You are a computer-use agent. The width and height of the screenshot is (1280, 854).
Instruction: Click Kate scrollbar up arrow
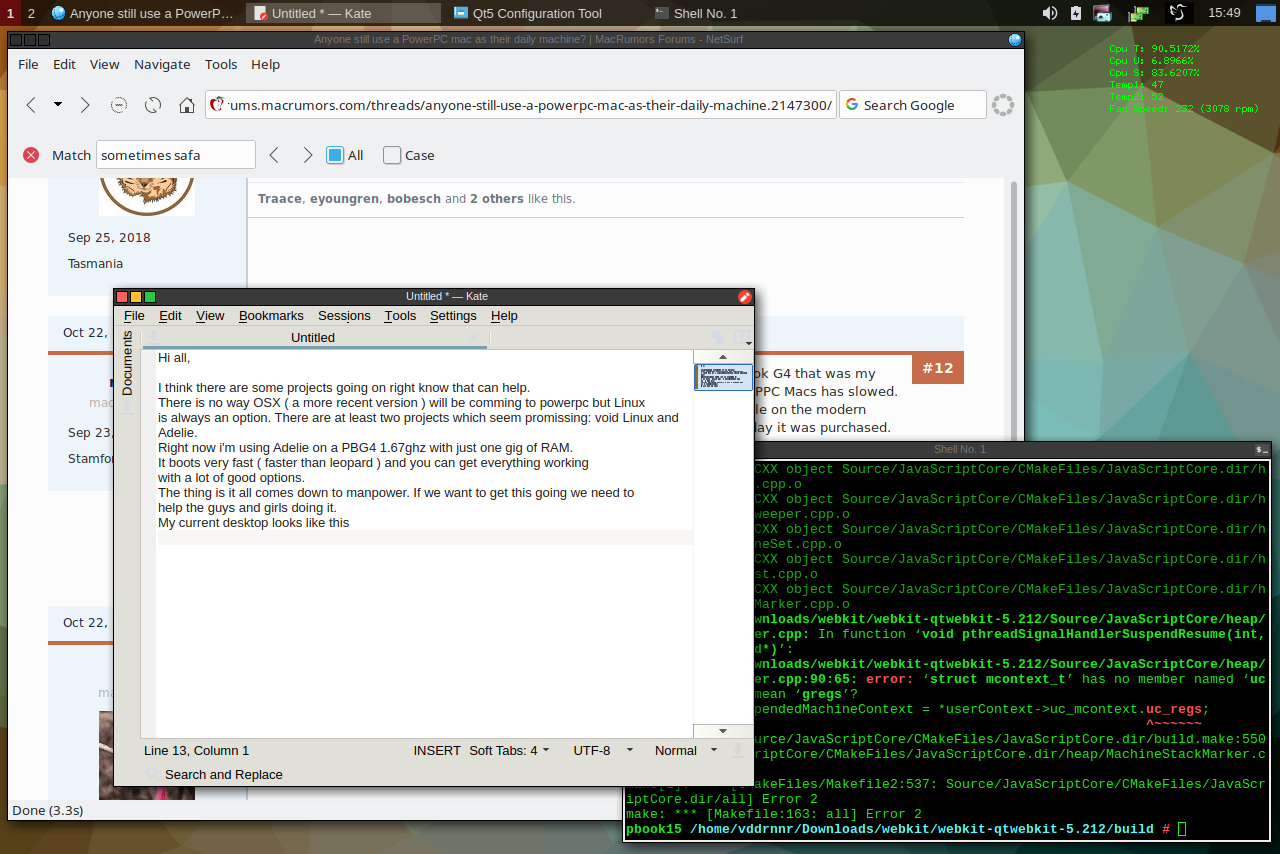[x=723, y=356]
